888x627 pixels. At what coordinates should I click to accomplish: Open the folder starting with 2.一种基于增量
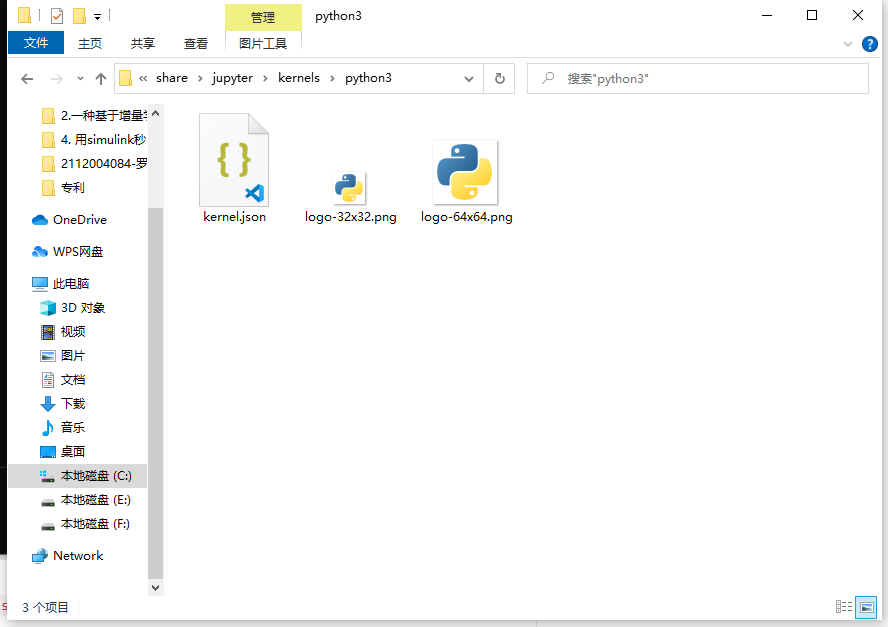click(x=94, y=116)
